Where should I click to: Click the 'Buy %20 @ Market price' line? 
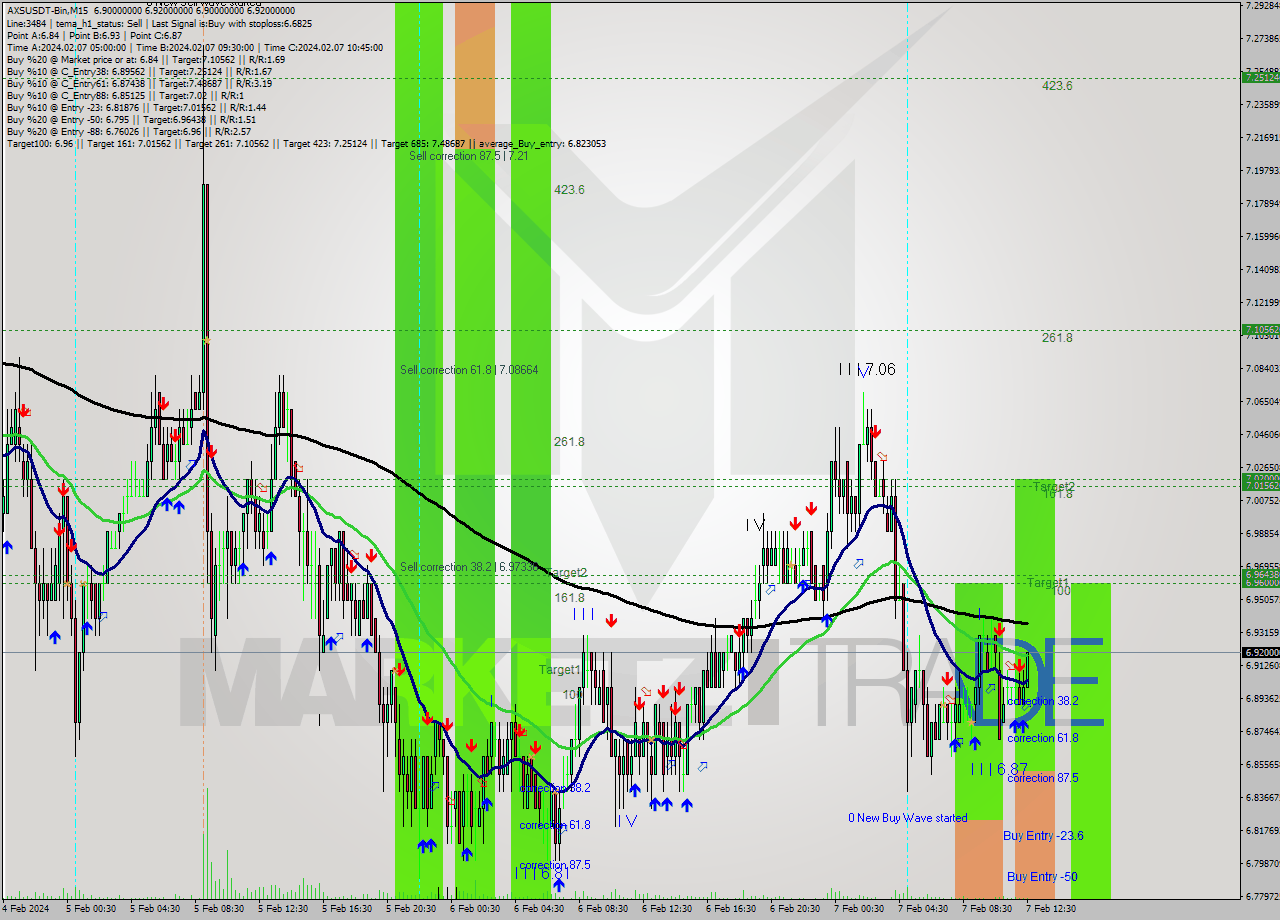click(x=145, y=59)
